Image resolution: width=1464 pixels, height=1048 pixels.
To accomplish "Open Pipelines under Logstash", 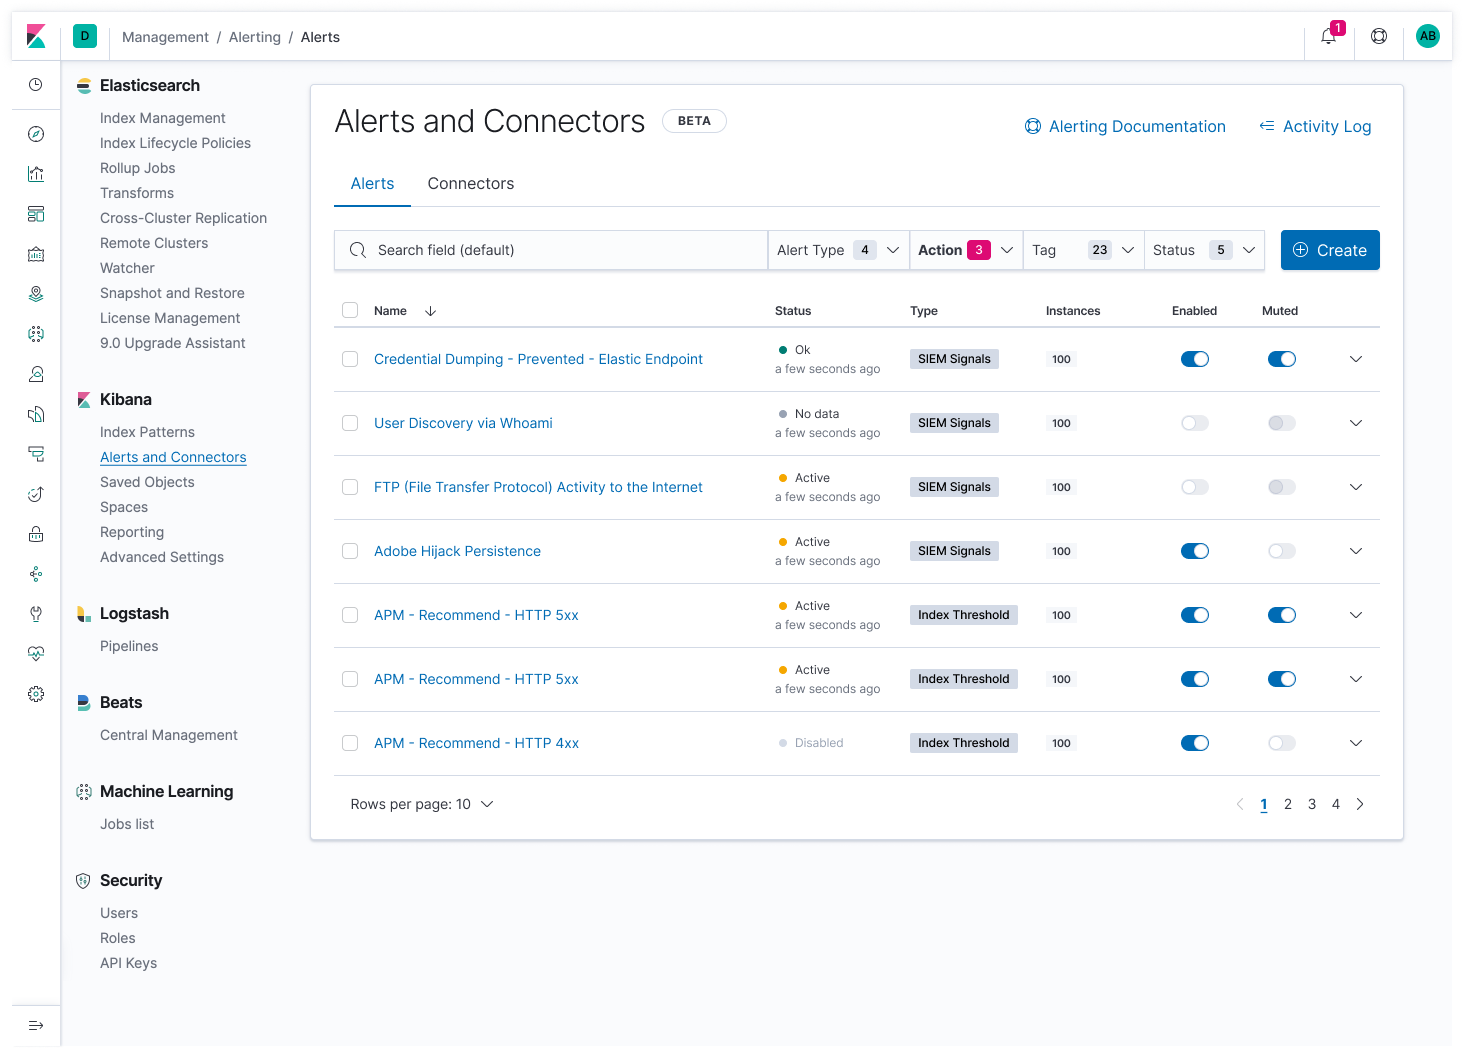I will (x=129, y=646).
